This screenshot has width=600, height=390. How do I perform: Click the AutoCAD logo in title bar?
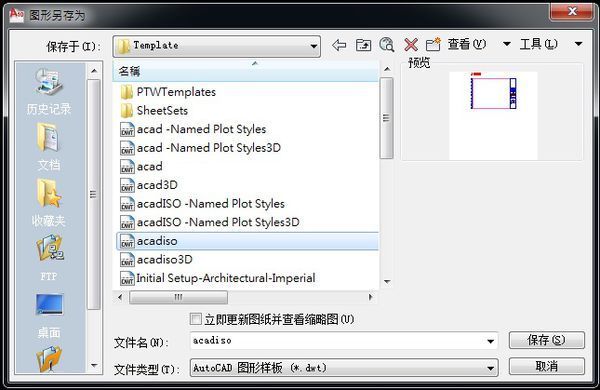[16, 15]
